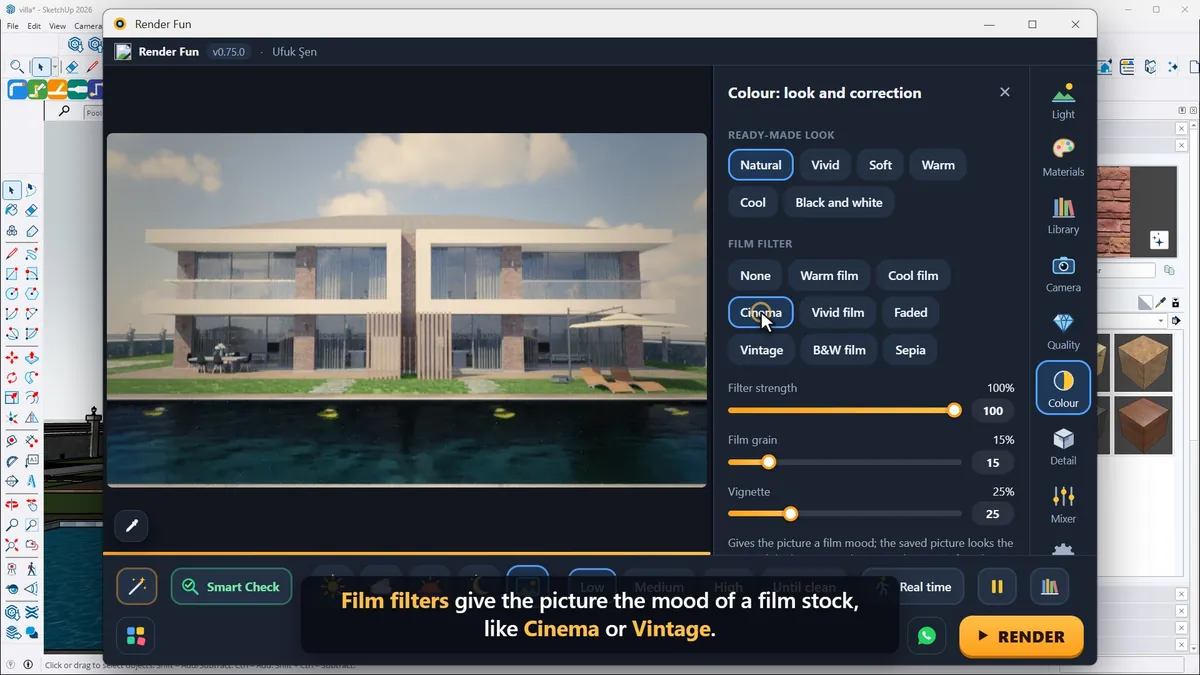This screenshot has width=1200, height=675.
Task: Open the Materials panel in the sidebar
Action: 1063,158
